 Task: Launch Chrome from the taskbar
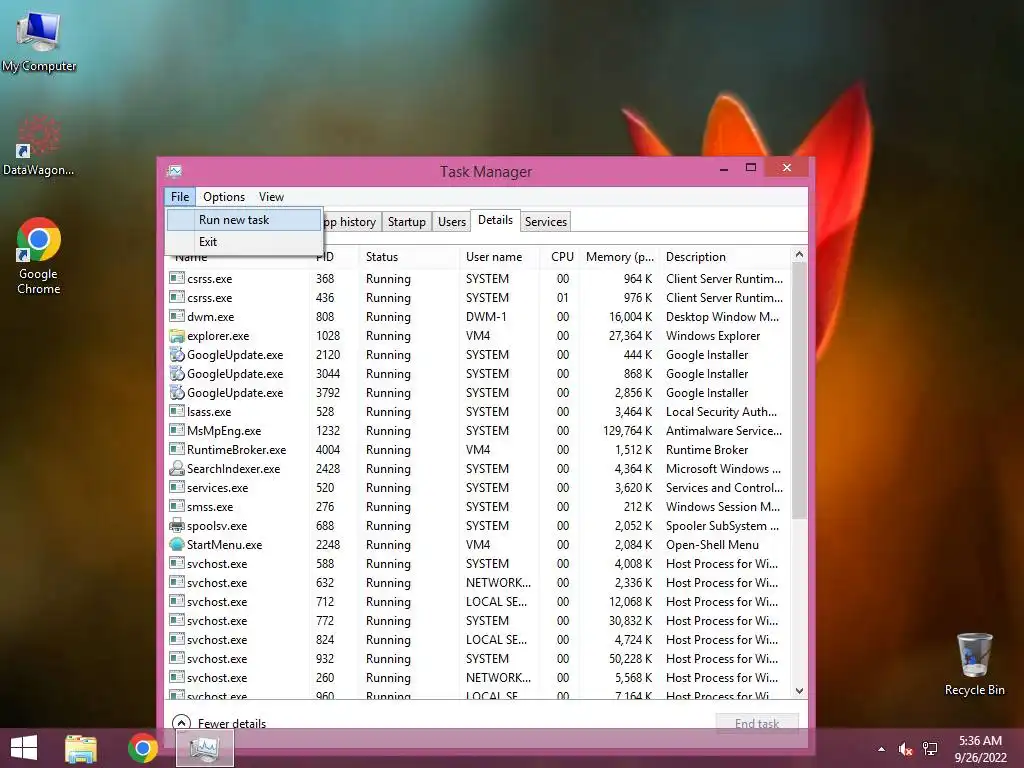[142, 748]
